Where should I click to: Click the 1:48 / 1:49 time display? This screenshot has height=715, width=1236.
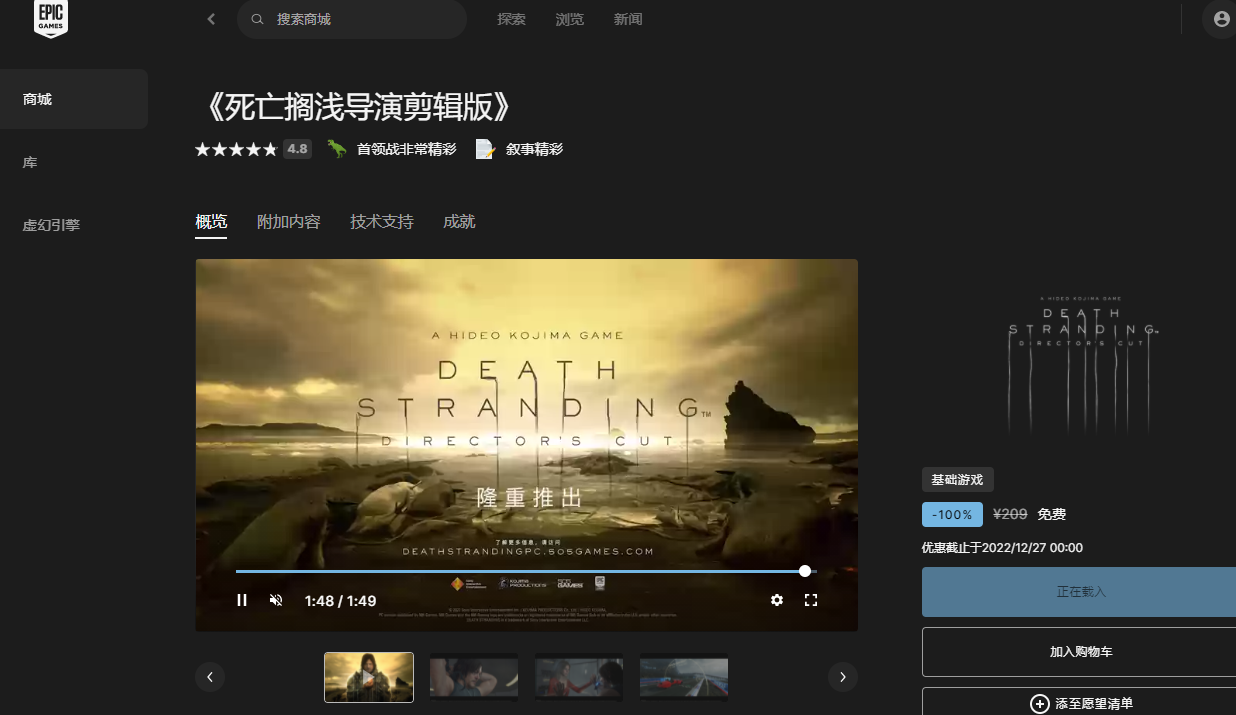(x=340, y=601)
